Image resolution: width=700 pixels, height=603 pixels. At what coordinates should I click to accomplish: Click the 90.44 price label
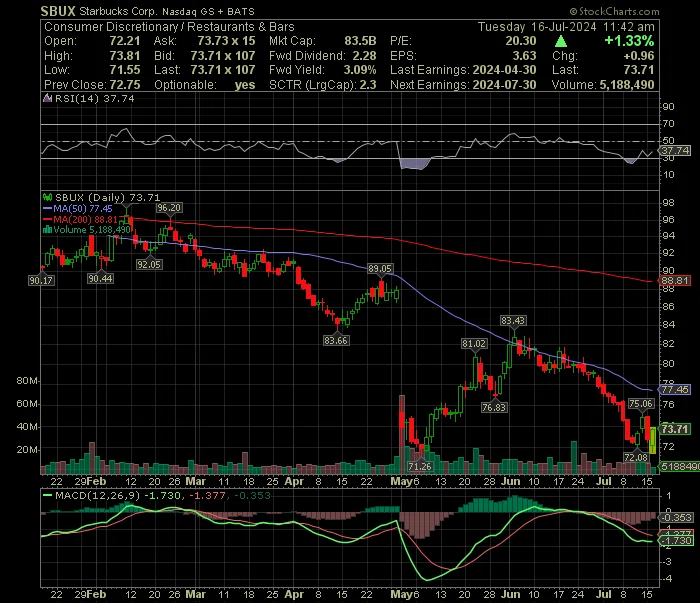click(x=100, y=279)
